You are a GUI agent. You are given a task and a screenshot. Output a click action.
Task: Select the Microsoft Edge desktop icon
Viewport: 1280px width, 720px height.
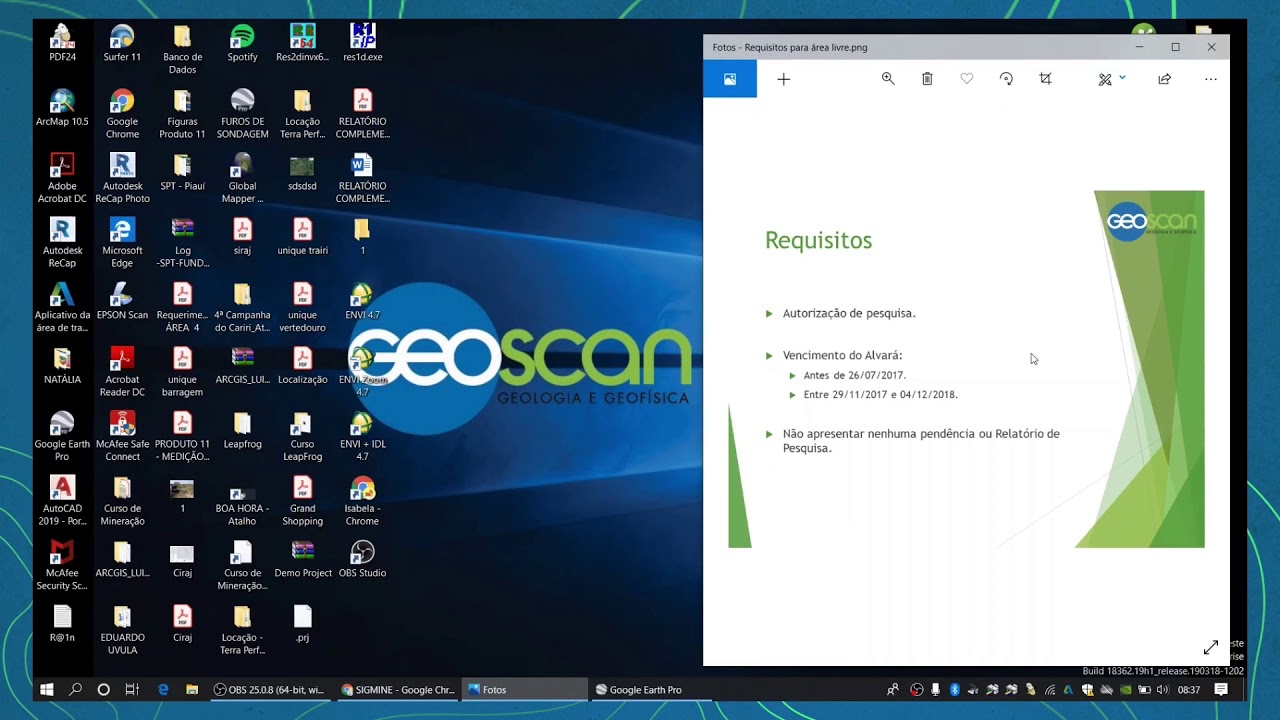[122, 243]
